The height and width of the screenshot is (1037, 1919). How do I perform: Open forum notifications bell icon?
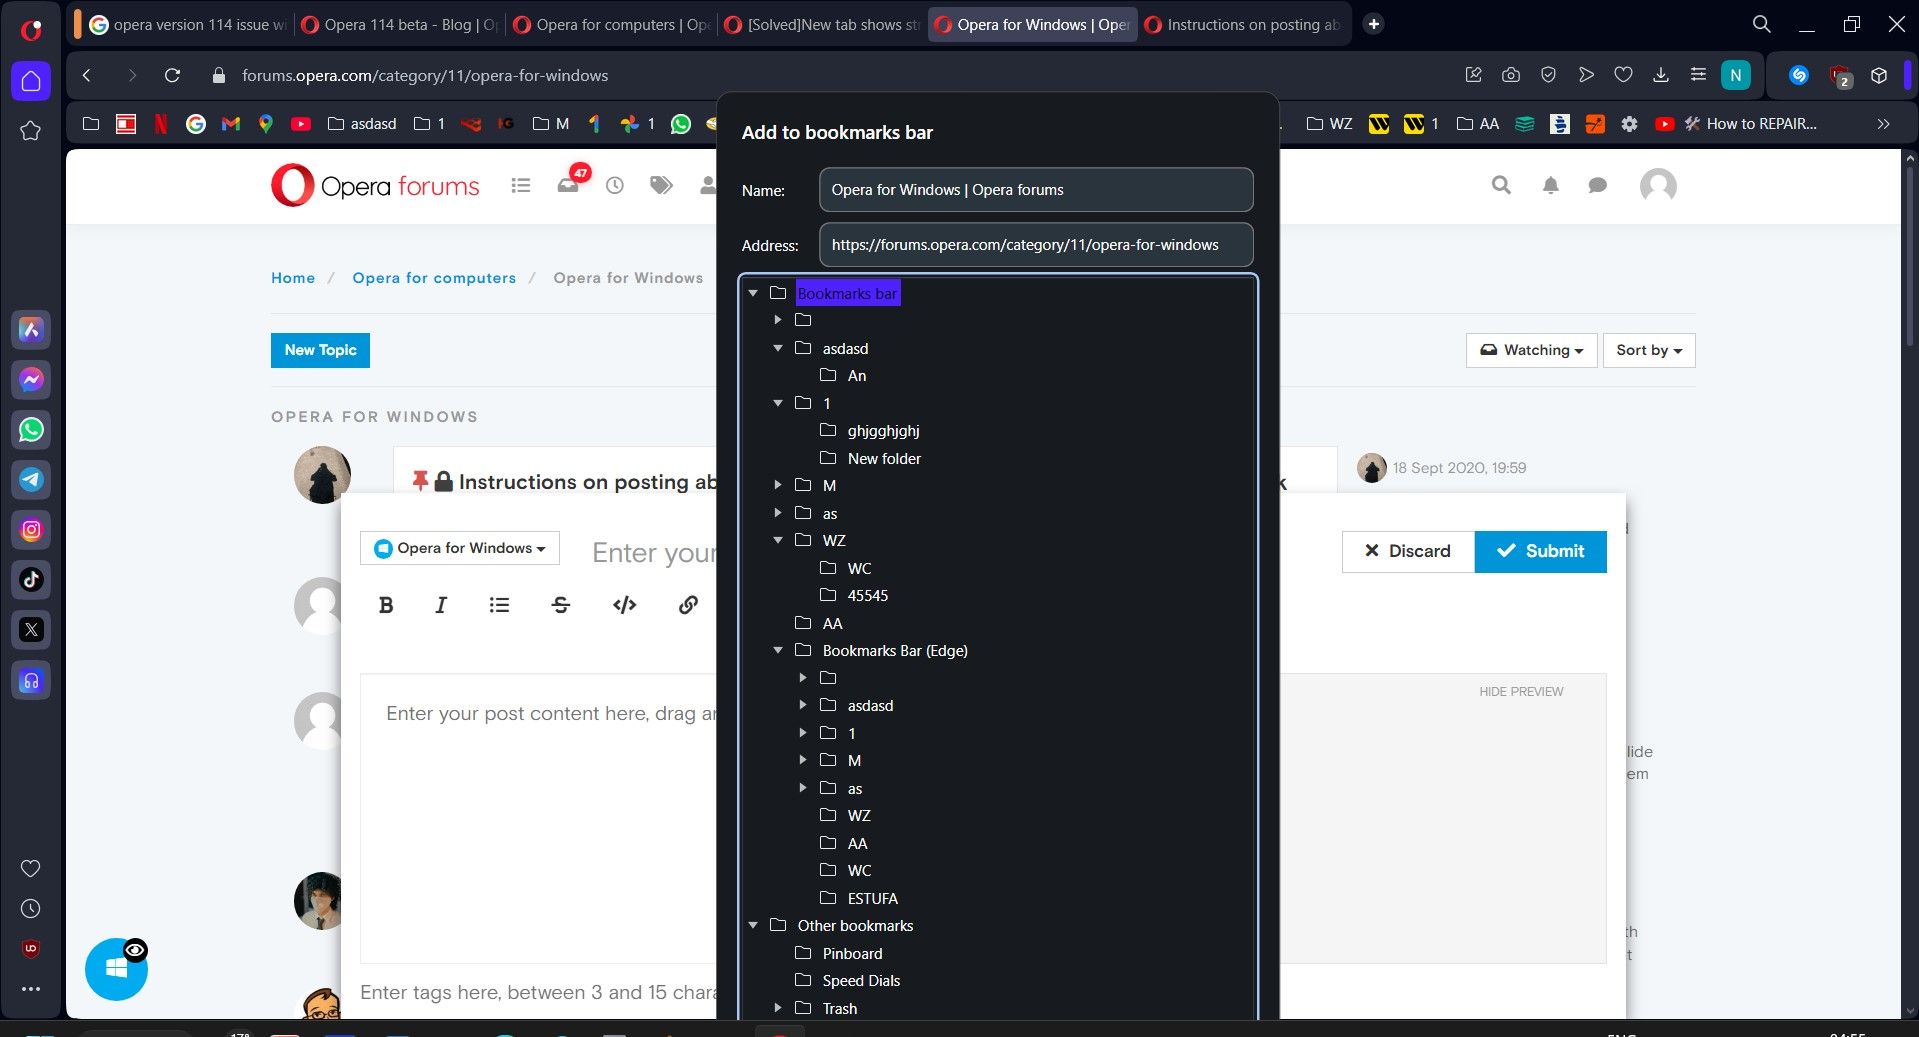click(x=1550, y=185)
